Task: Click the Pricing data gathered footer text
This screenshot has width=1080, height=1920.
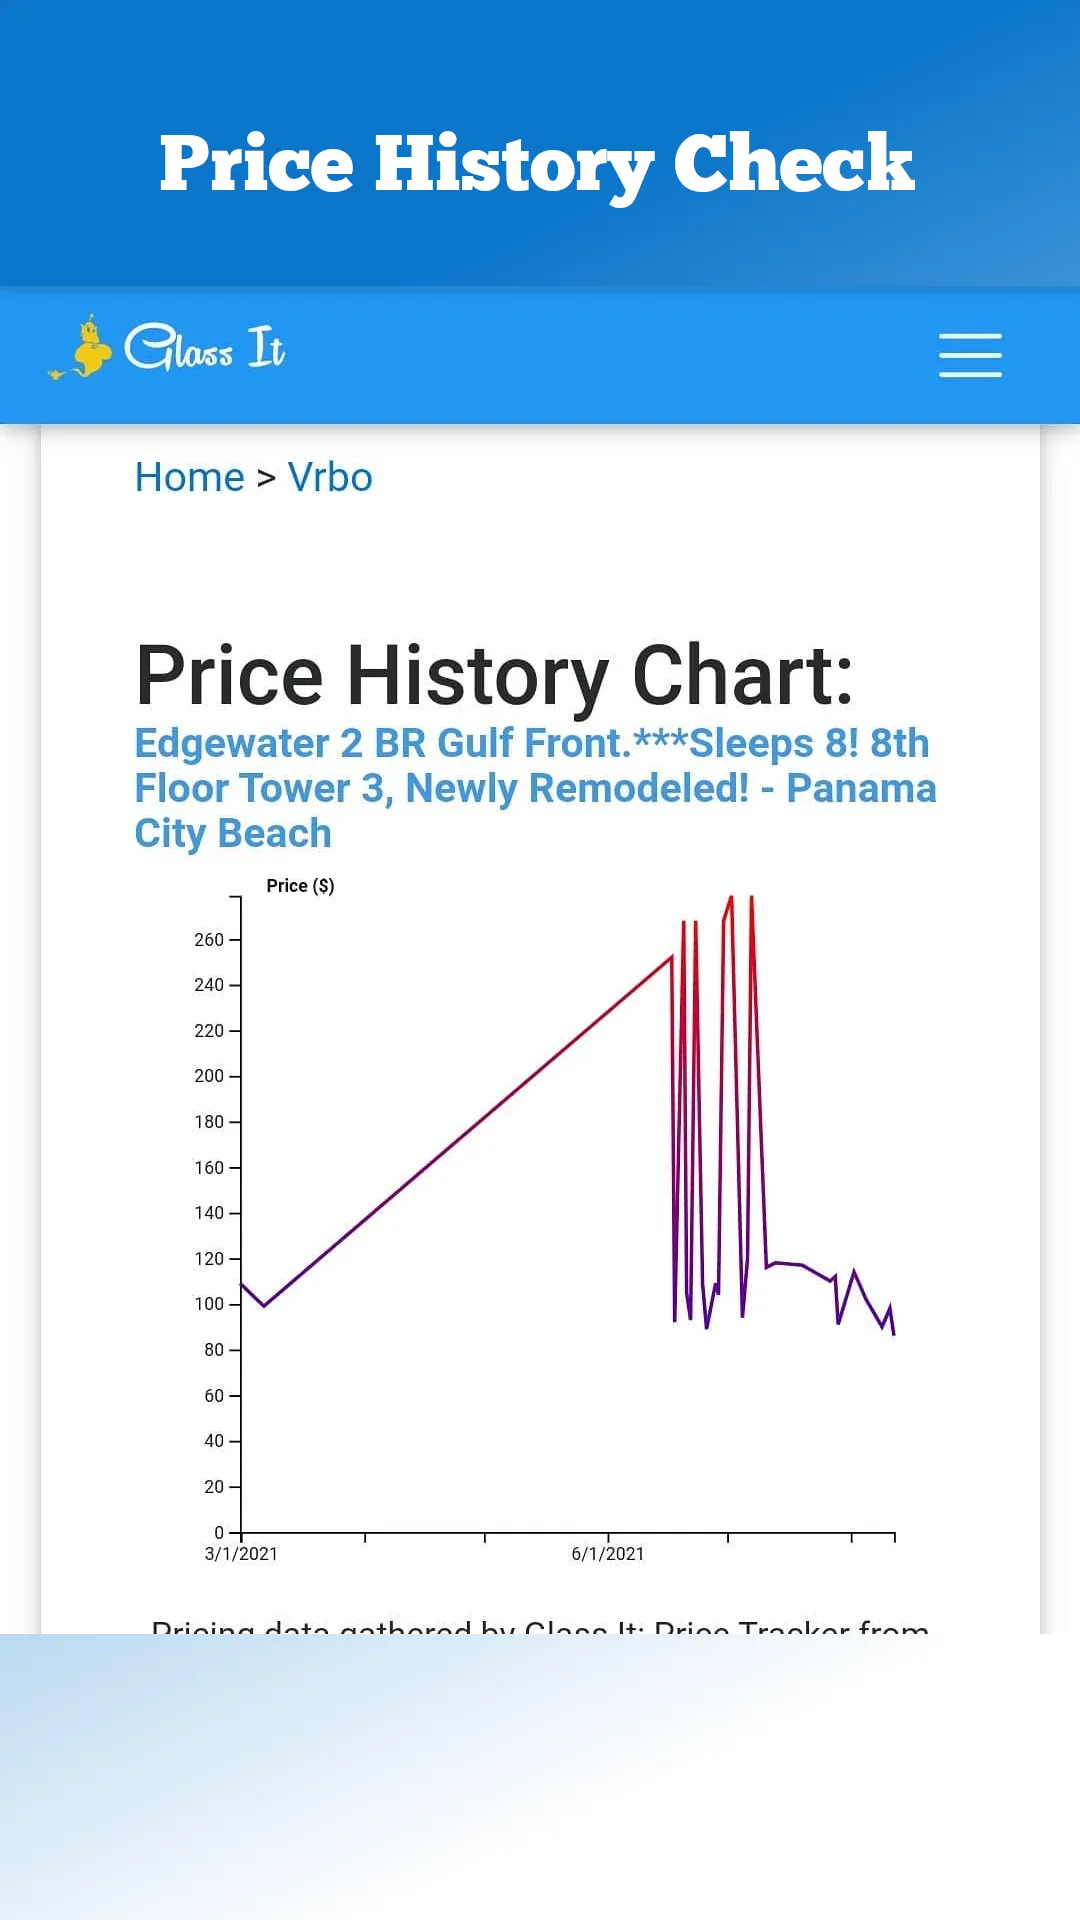Action: 540,1626
